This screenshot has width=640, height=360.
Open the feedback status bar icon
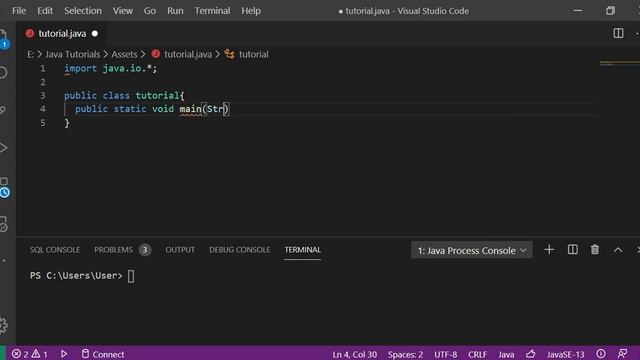[622, 354]
